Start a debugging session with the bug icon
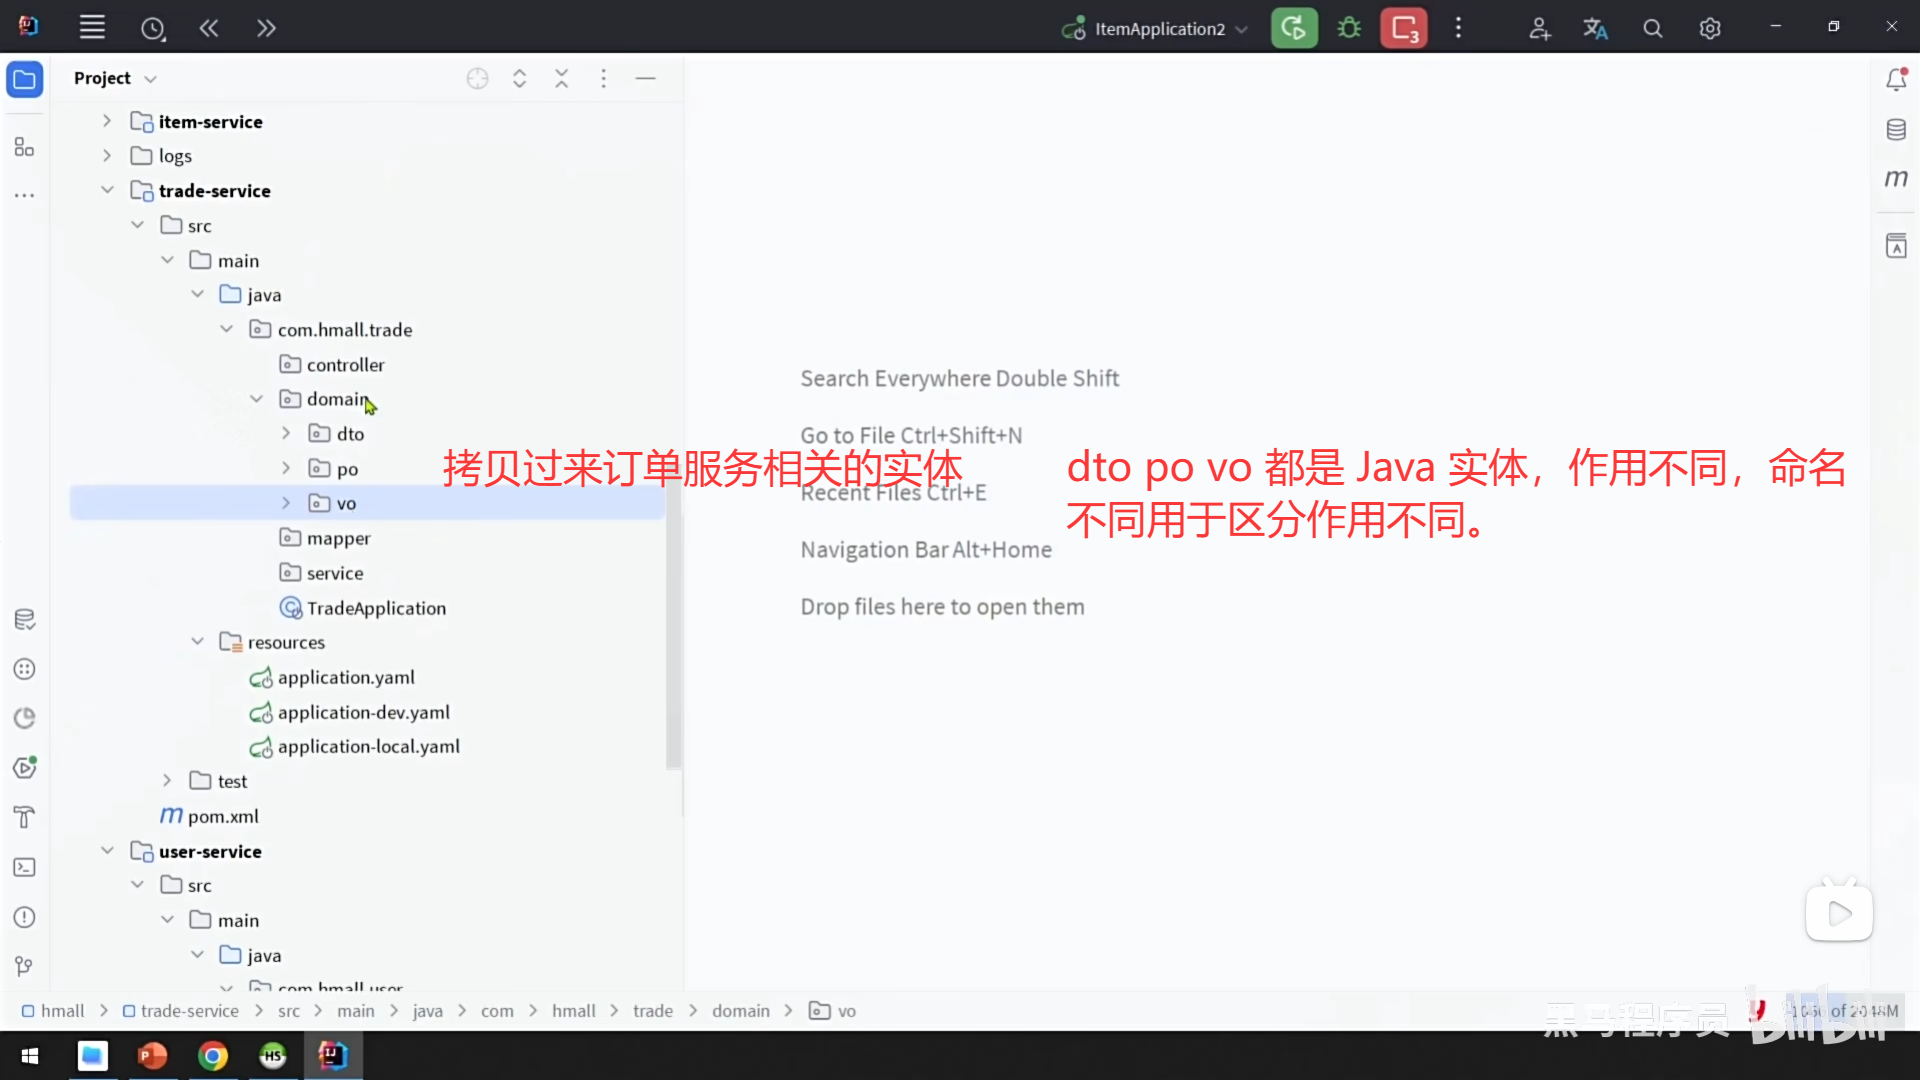Image resolution: width=1920 pixels, height=1080 pixels. click(x=1348, y=27)
